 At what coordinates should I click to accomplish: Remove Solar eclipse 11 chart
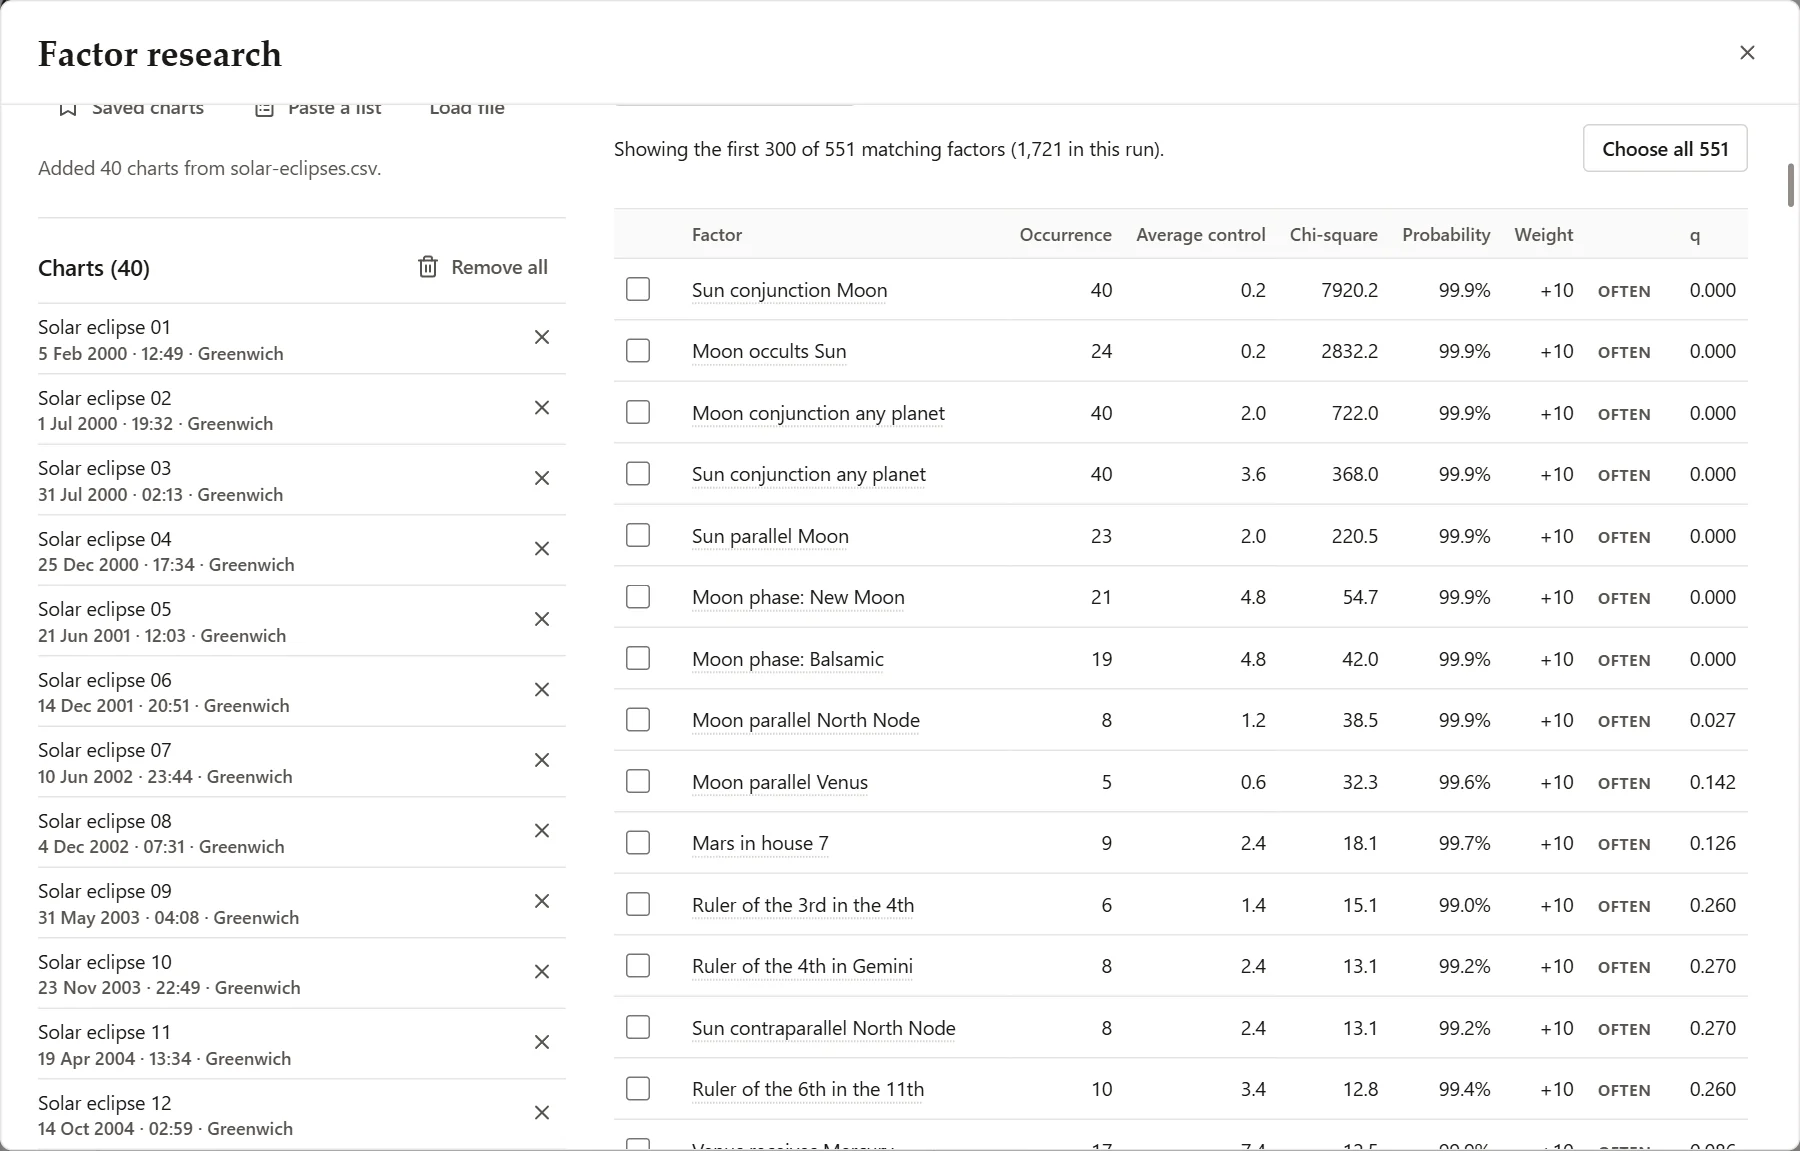(x=542, y=1043)
